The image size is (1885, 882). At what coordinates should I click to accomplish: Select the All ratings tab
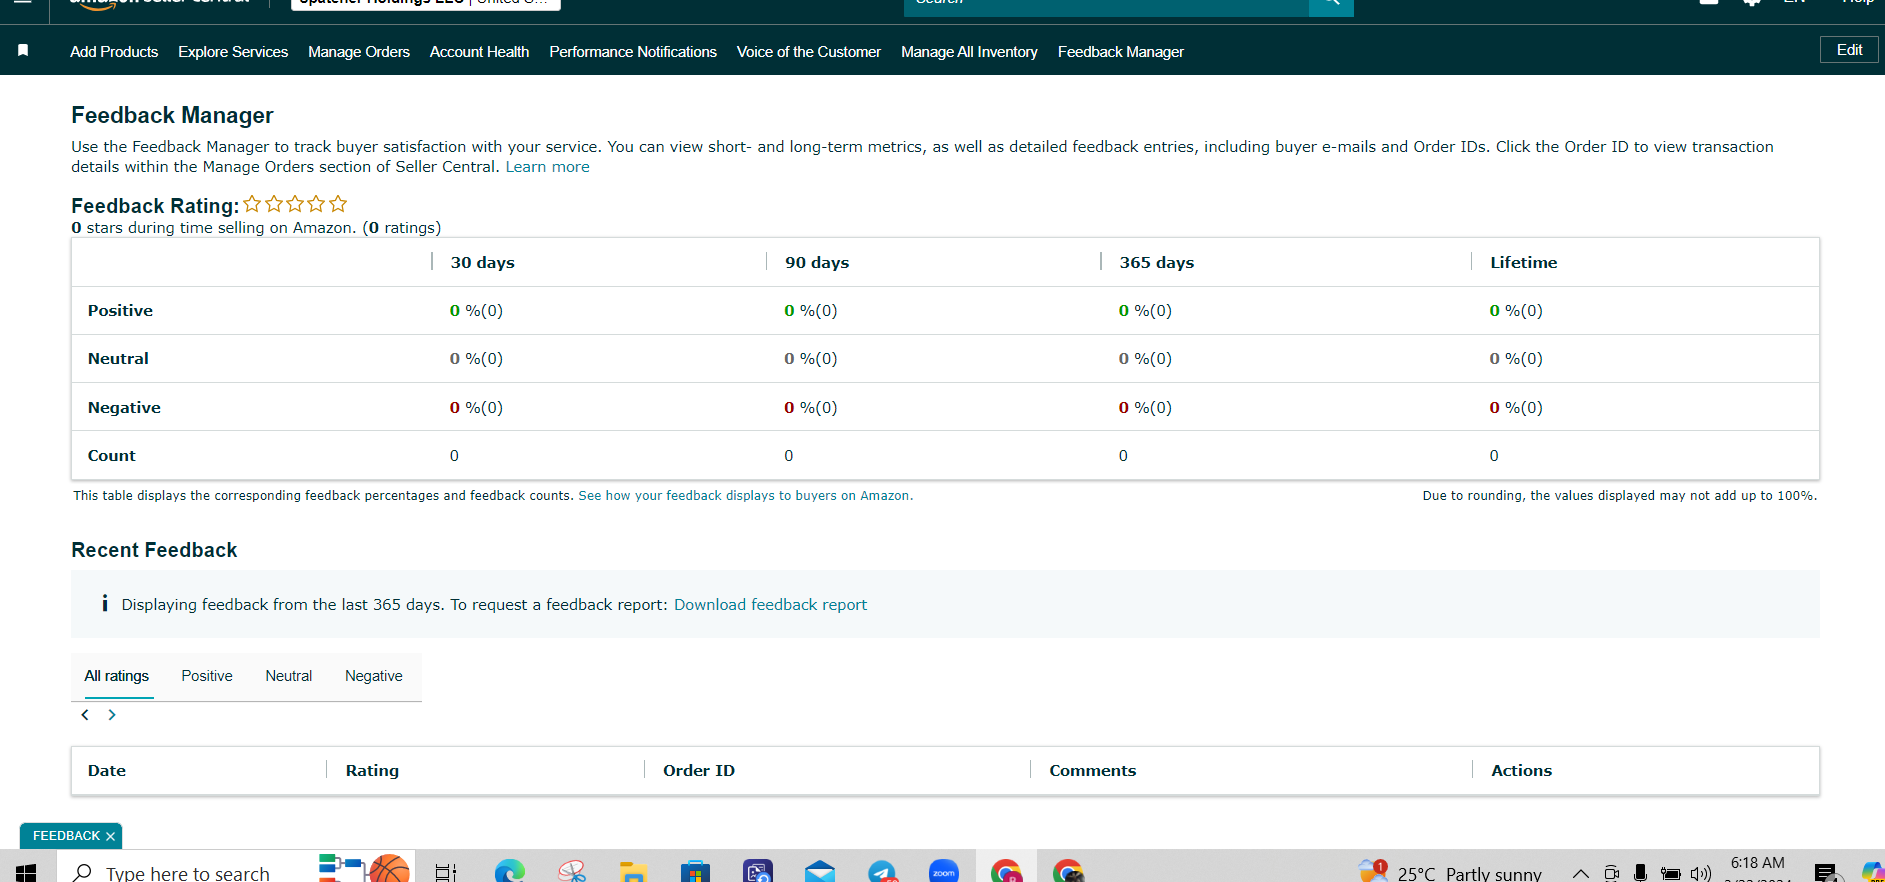click(117, 676)
